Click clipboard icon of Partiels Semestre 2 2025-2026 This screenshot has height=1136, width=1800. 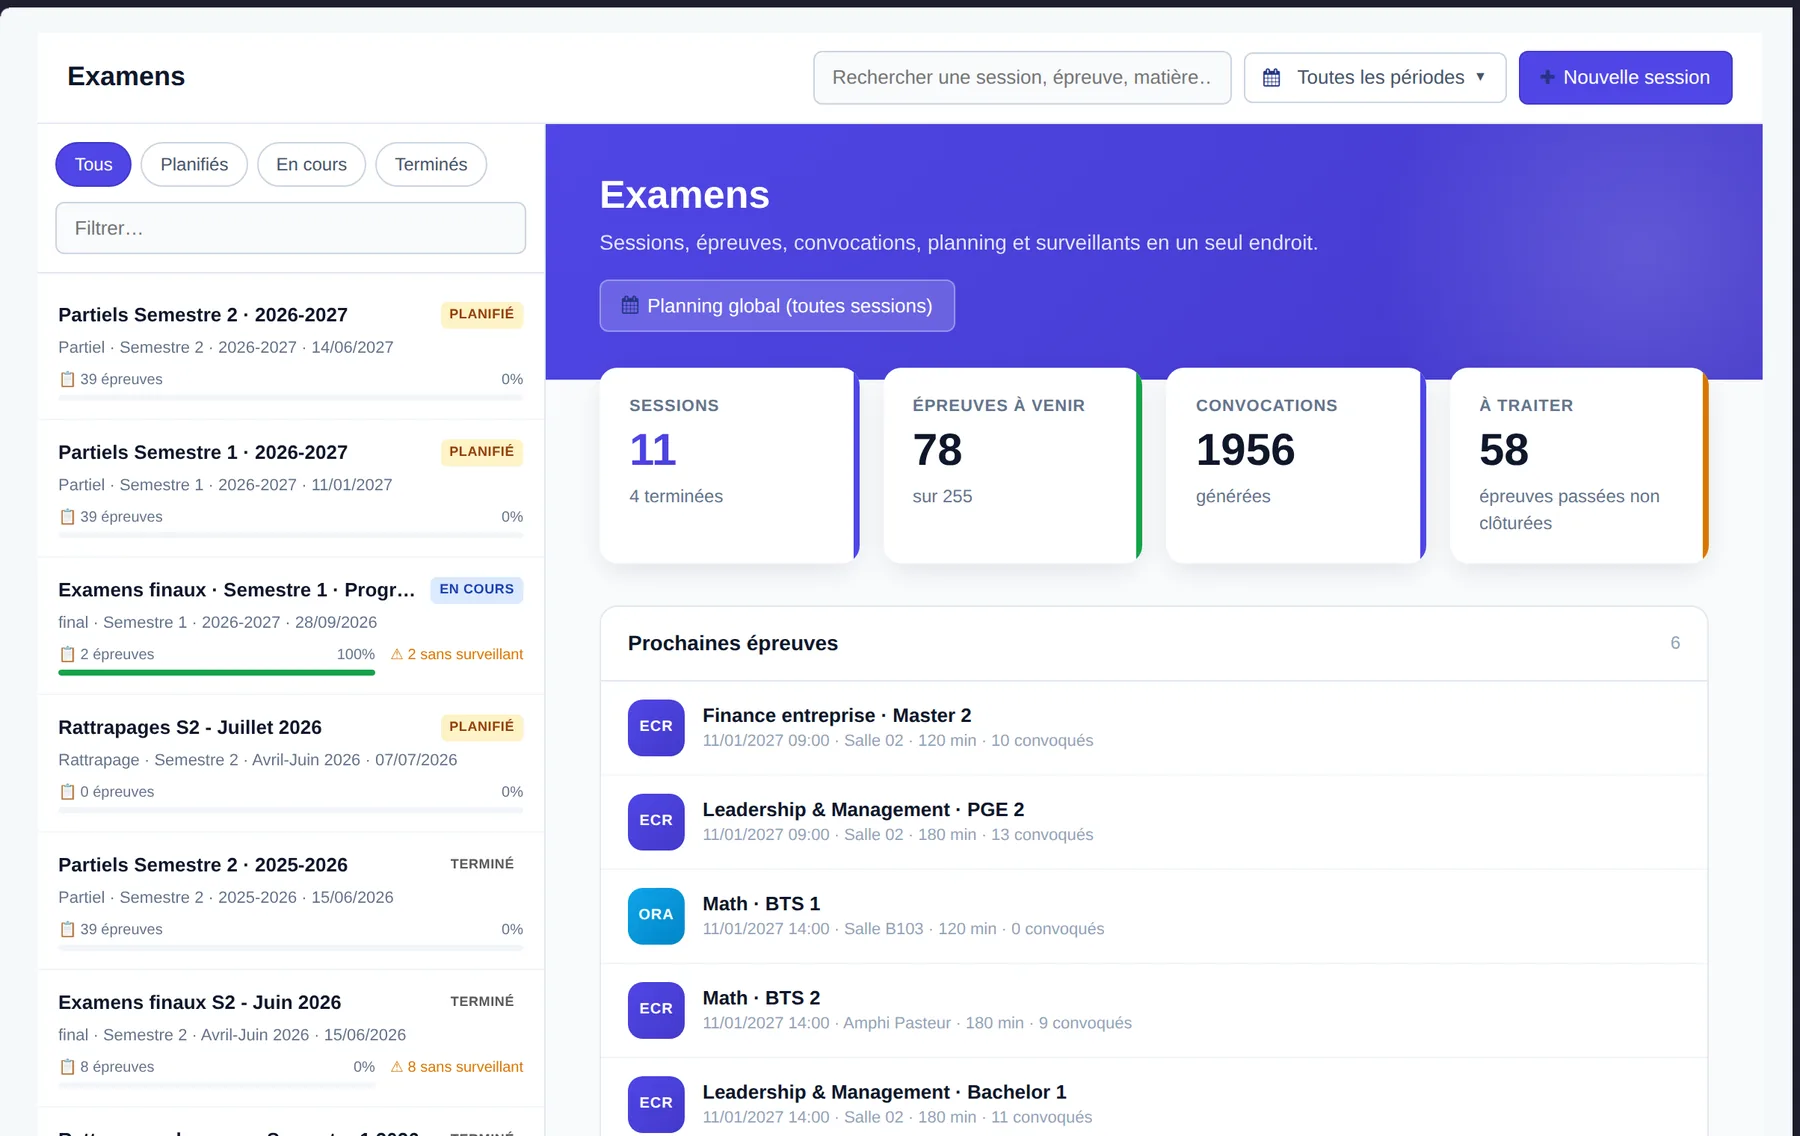67,929
